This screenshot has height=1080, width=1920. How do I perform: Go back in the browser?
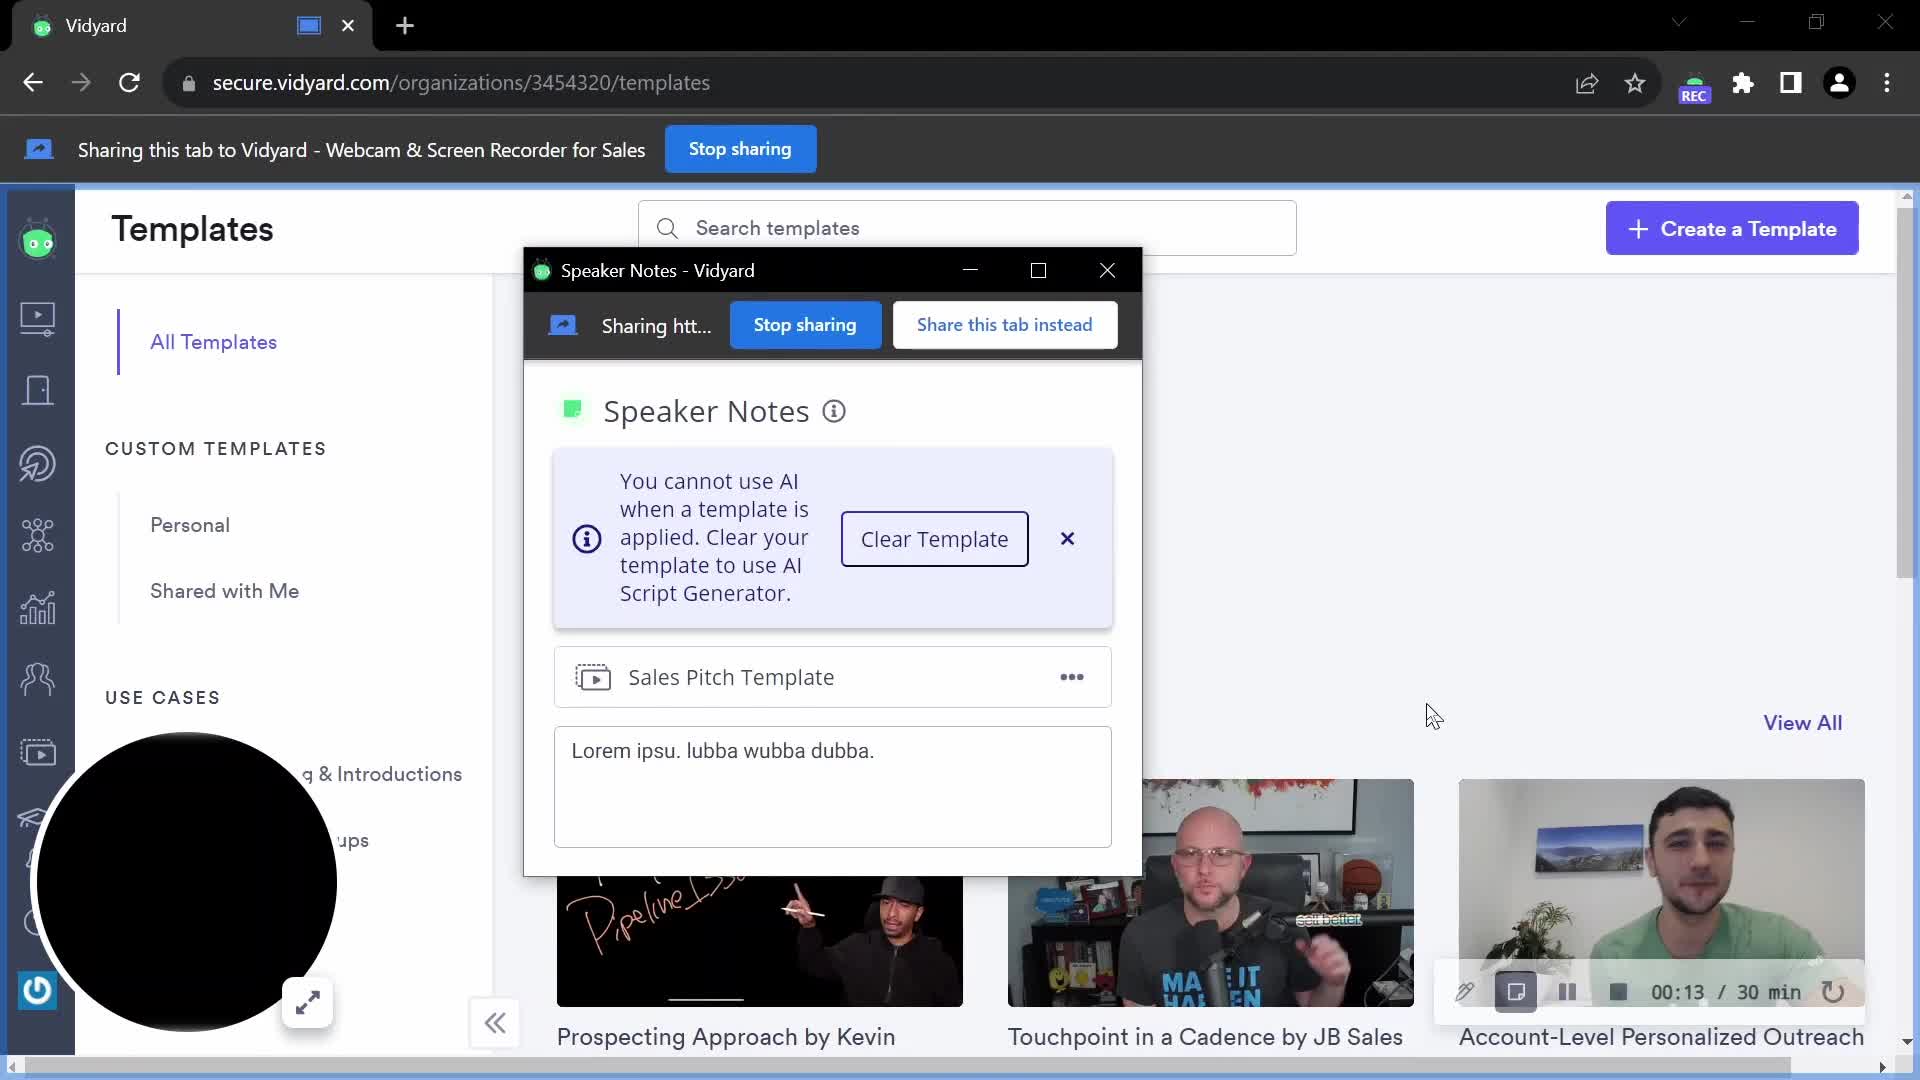pyautogui.click(x=33, y=83)
